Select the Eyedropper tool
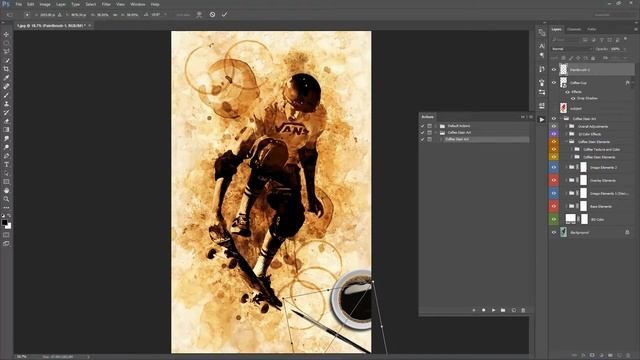 click(x=6, y=78)
